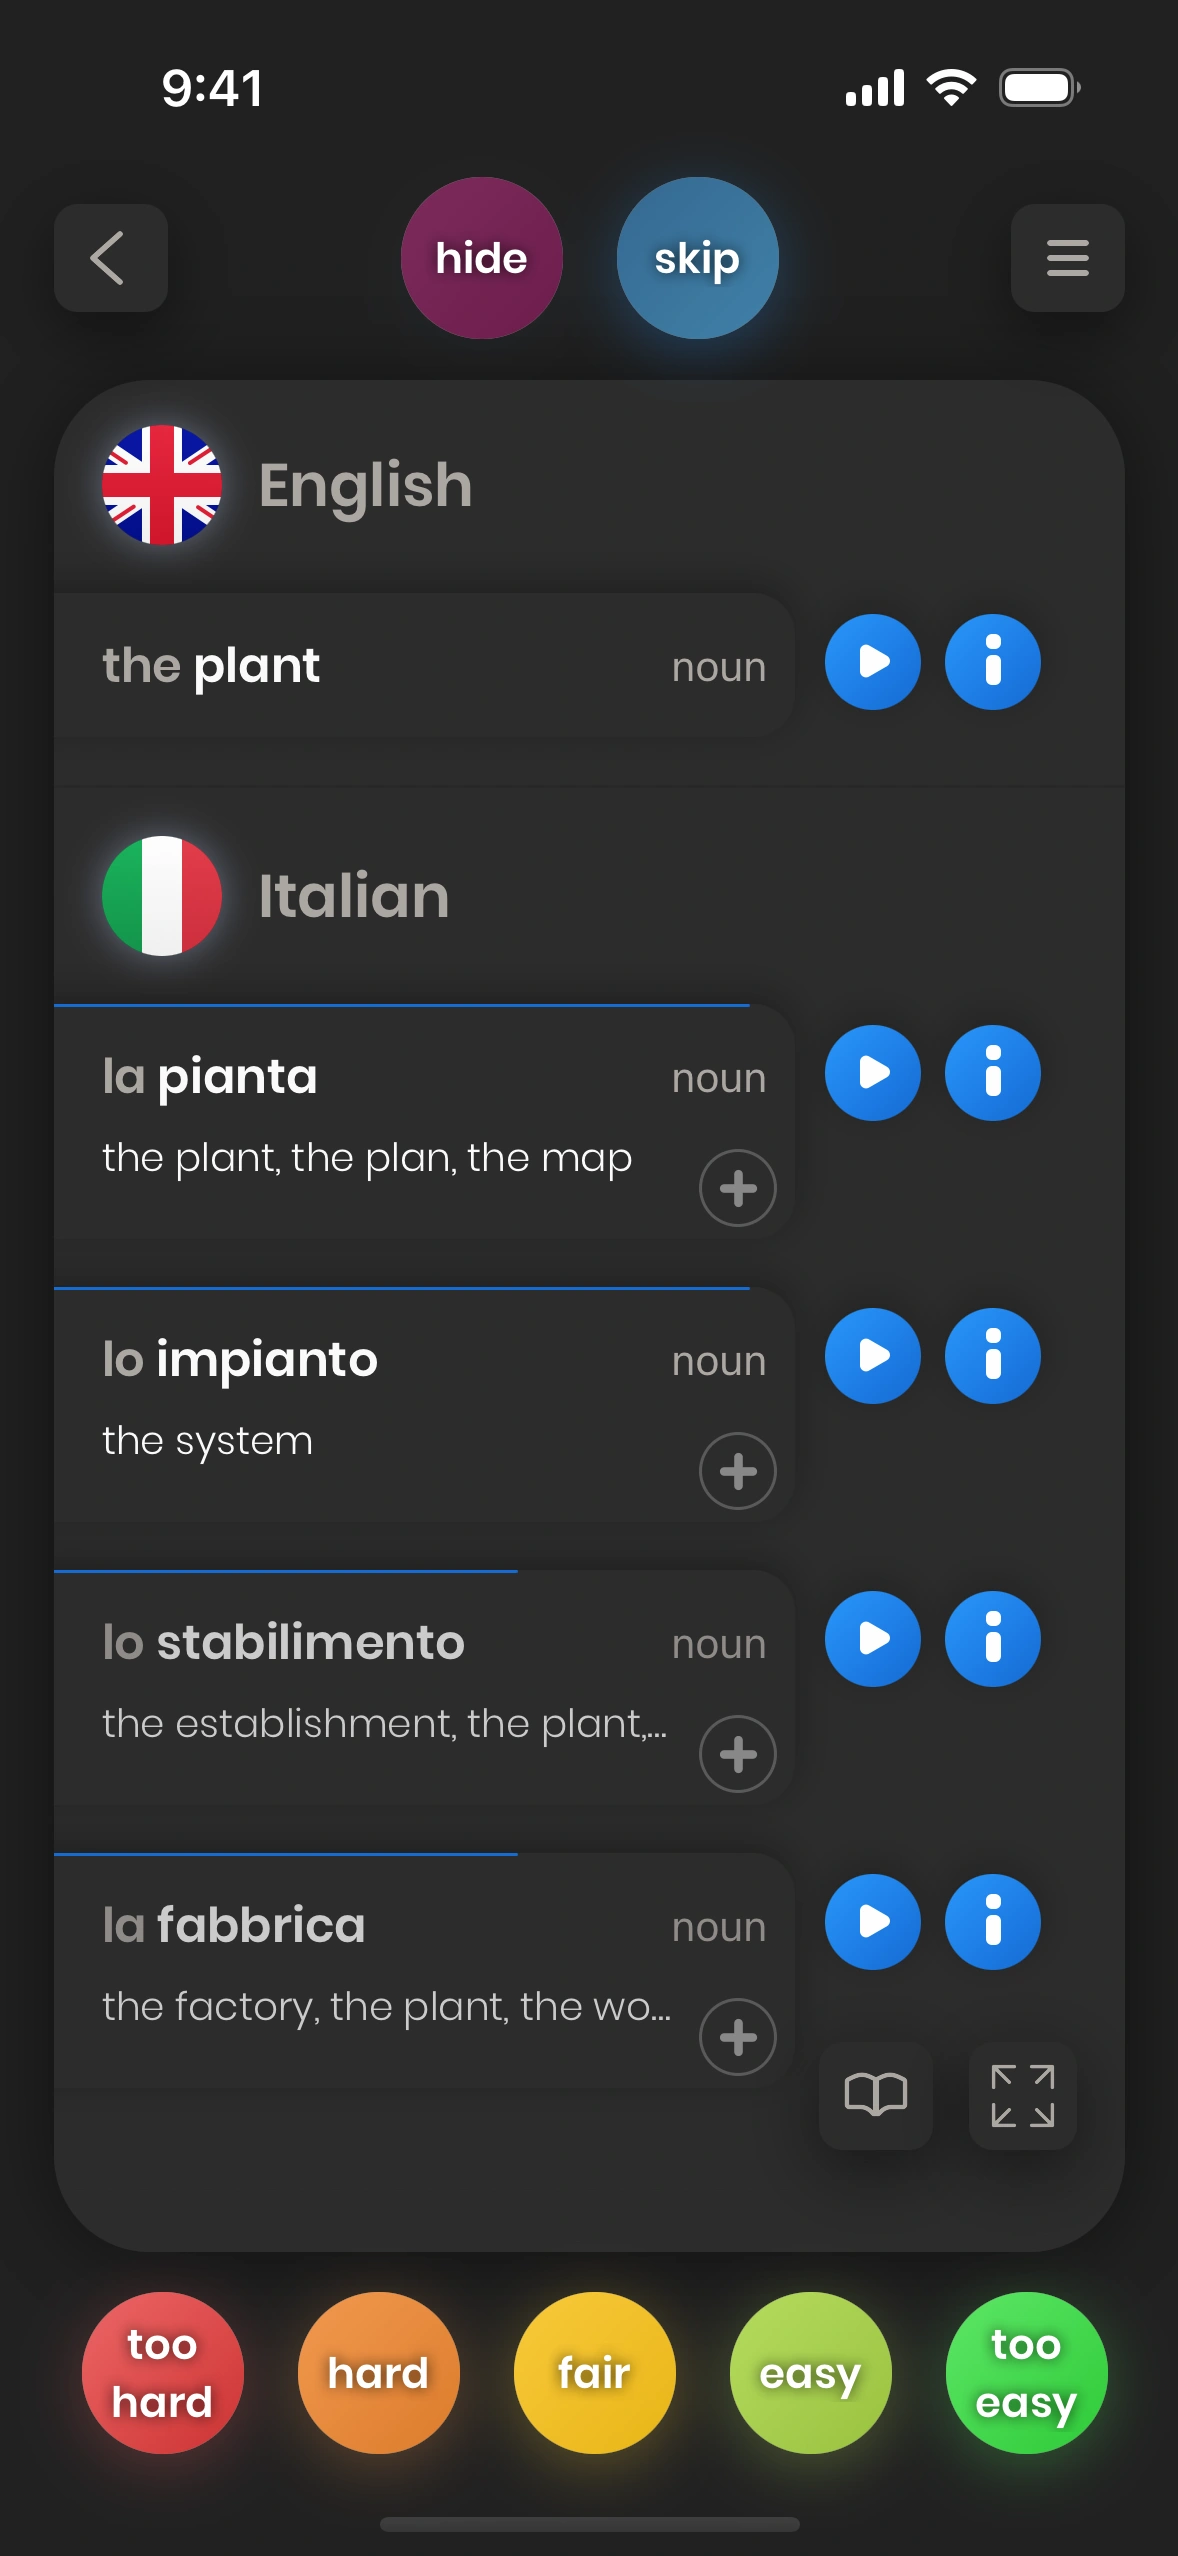Skip this word card
This screenshot has width=1178, height=2556.
[x=697, y=258]
